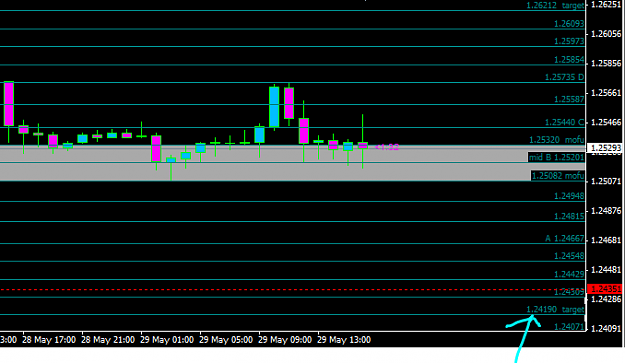Viewport: 625px width, 363px height.
Task: Click the magenta candle countdown timer text
Action: tap(387, 147)
